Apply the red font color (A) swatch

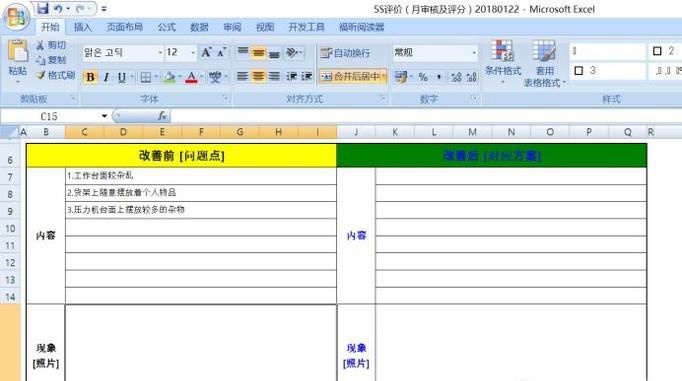tap(191, 77)
